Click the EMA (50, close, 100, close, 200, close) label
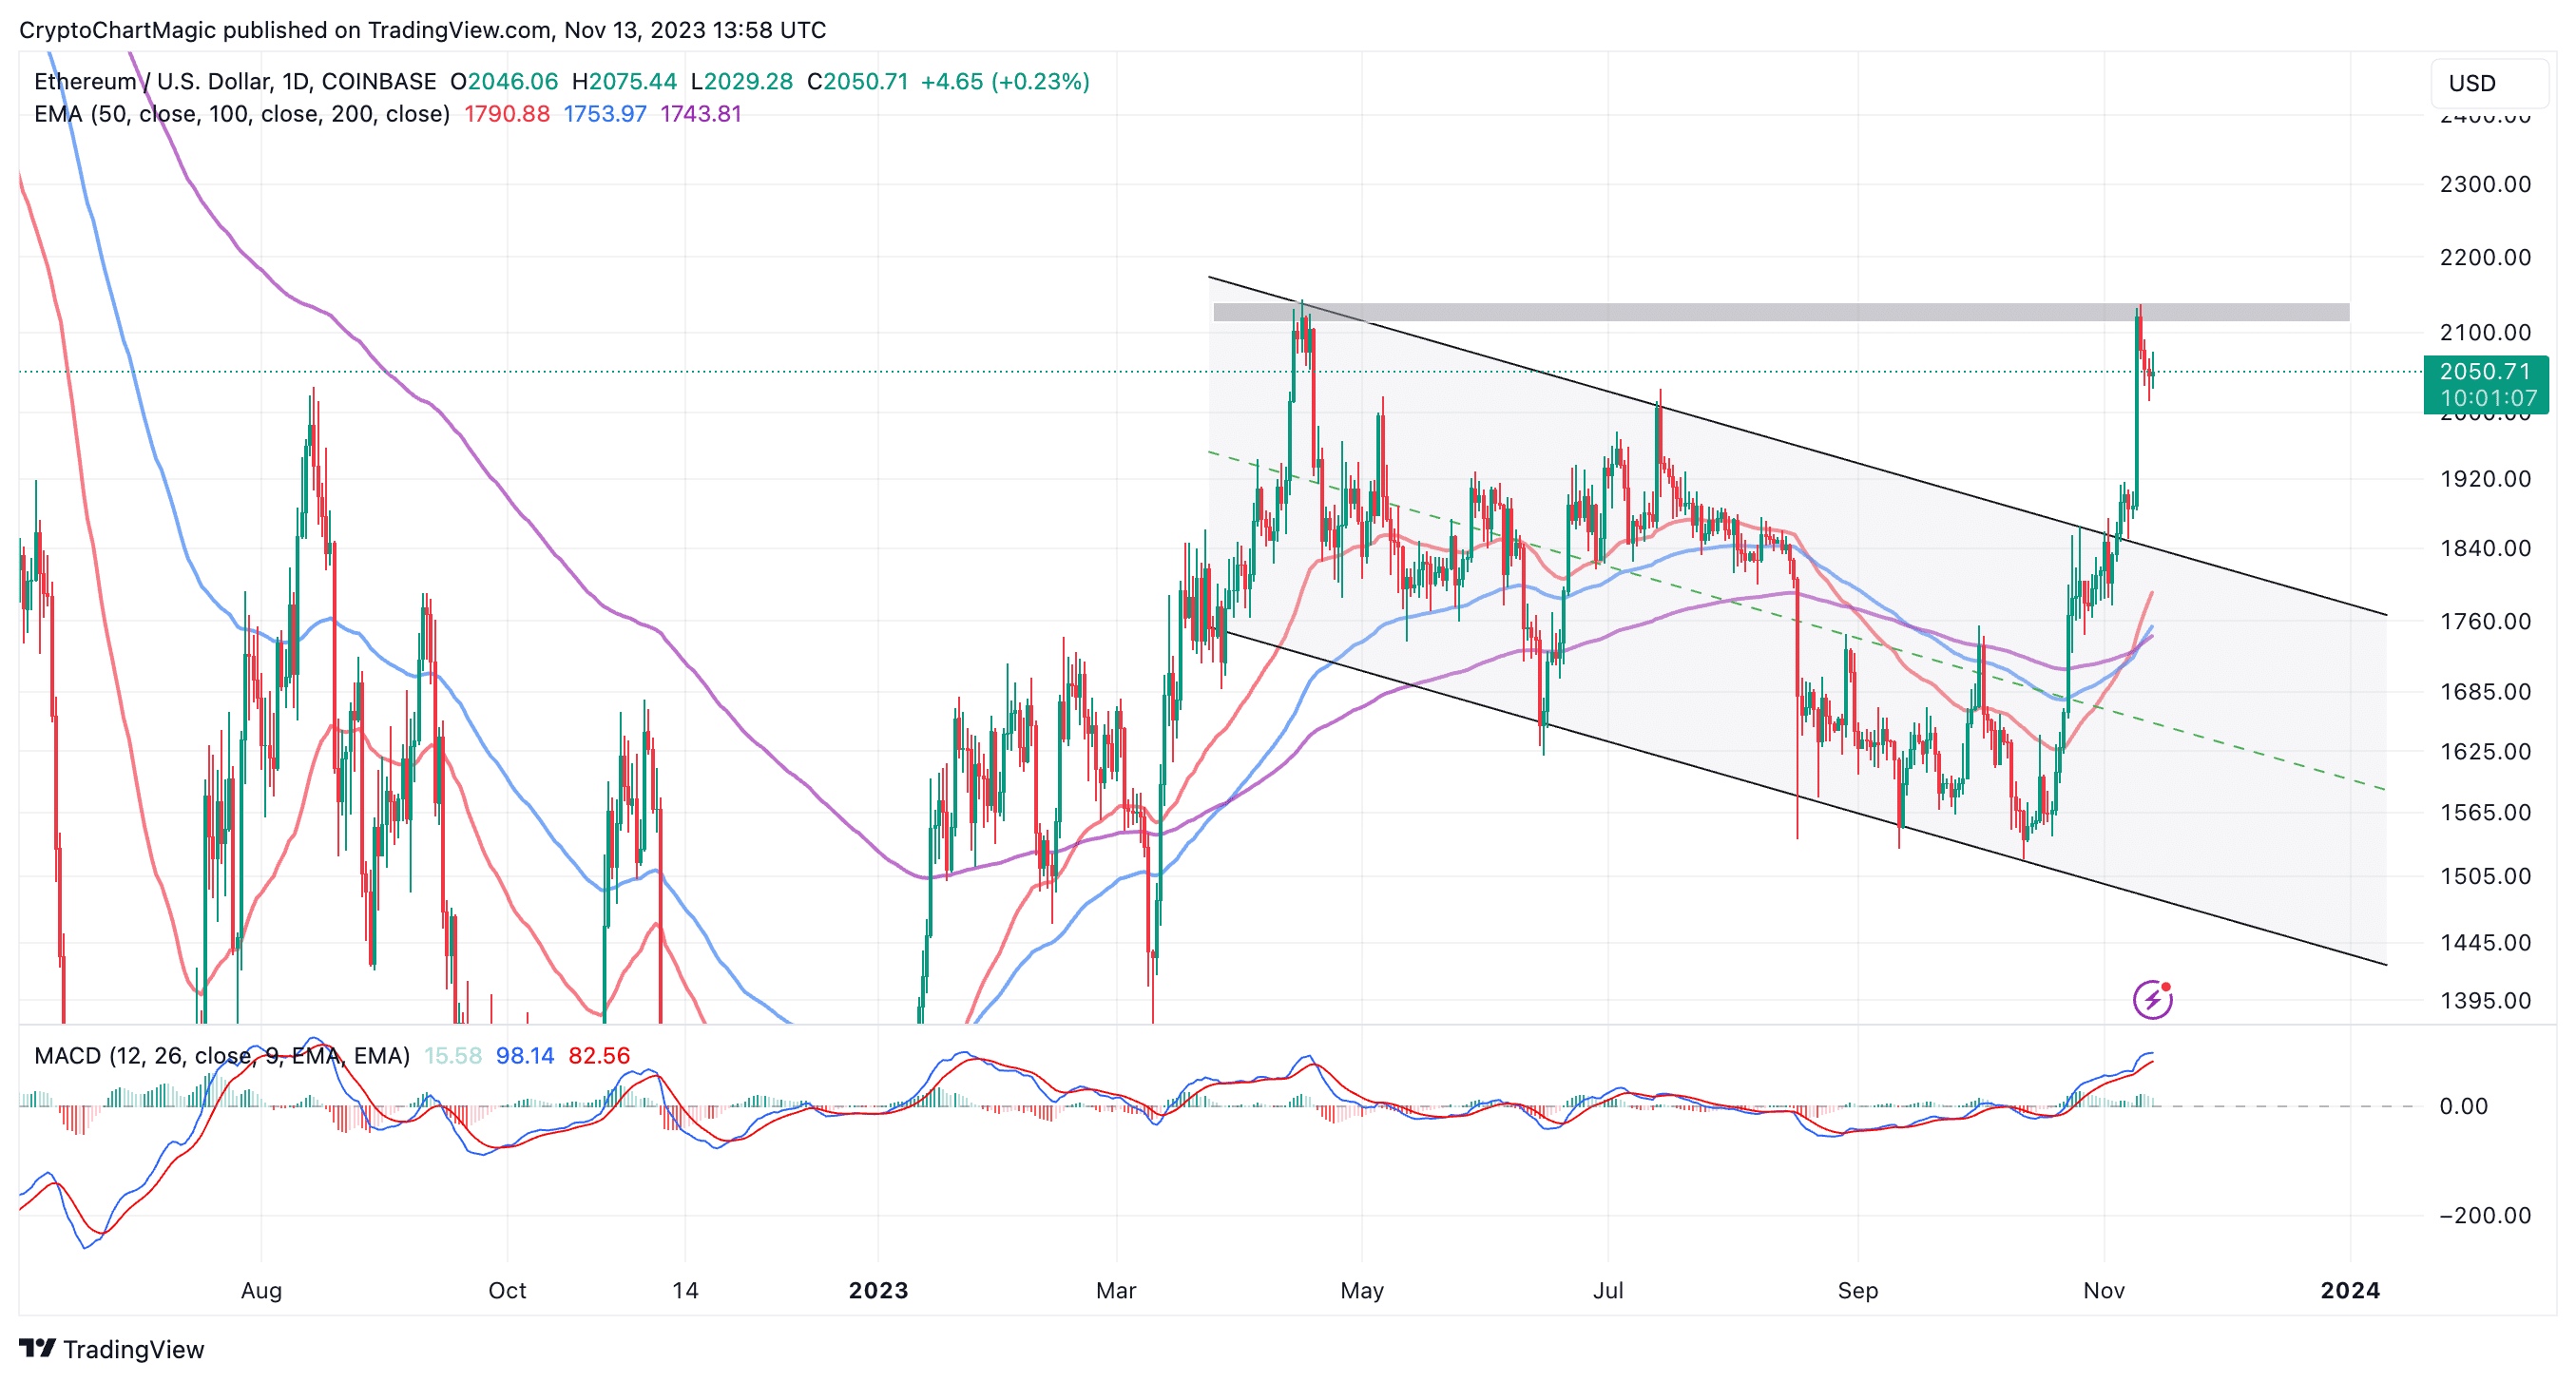 point(242,114)
